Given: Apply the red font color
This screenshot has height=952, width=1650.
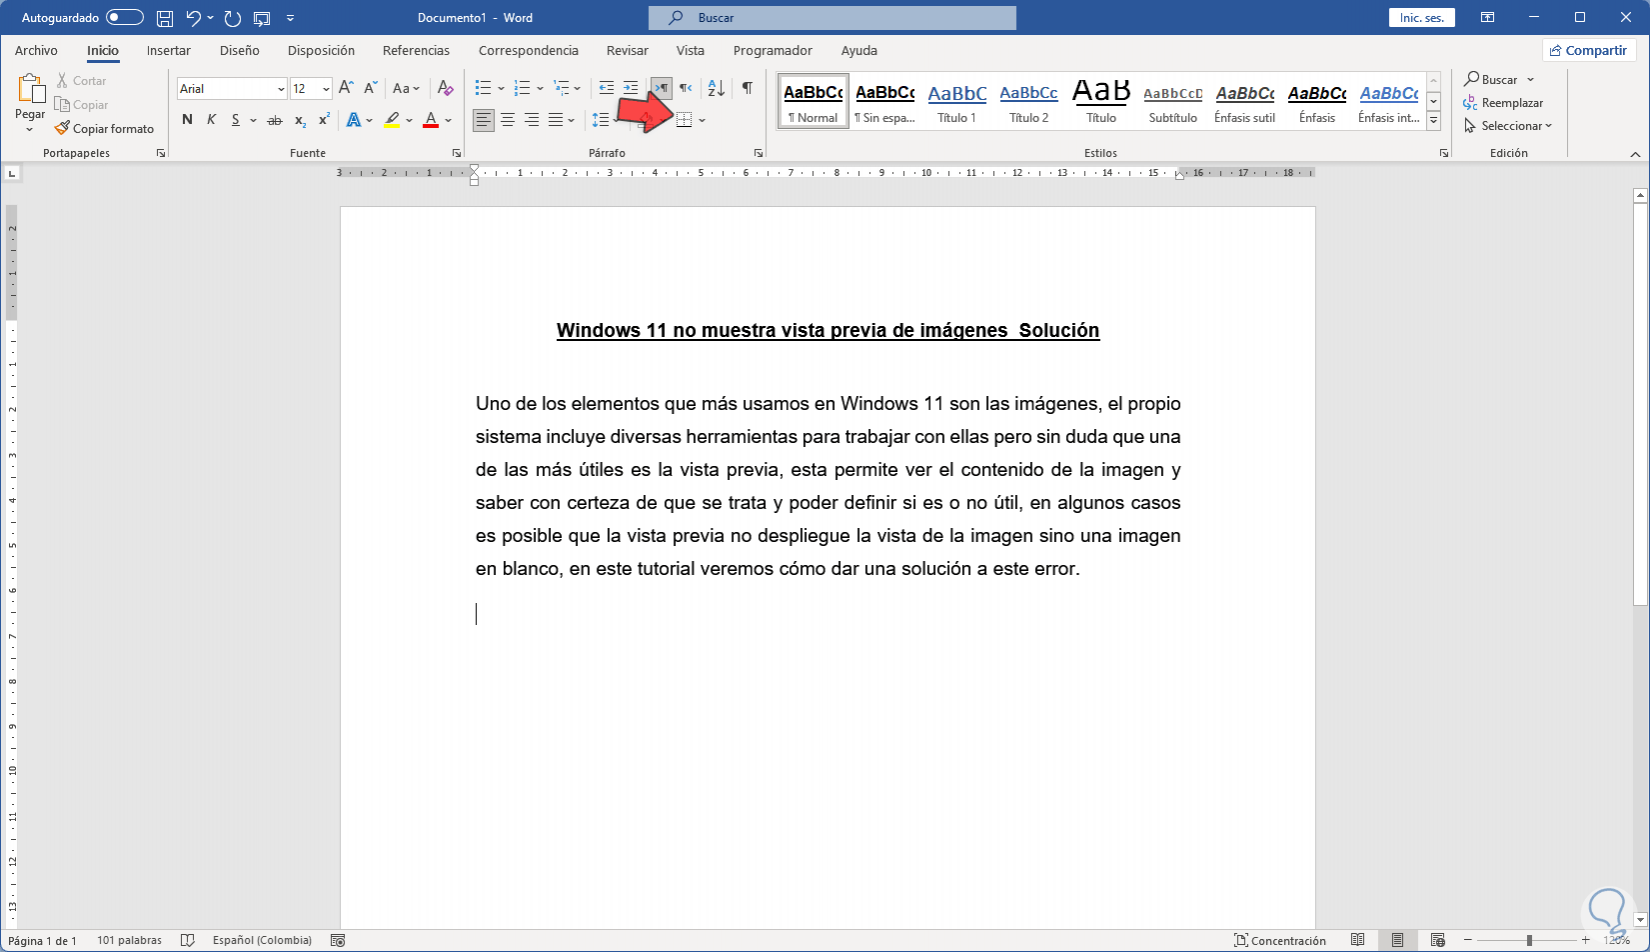Looking at the screenshot, I should click(x=431, y=120).
